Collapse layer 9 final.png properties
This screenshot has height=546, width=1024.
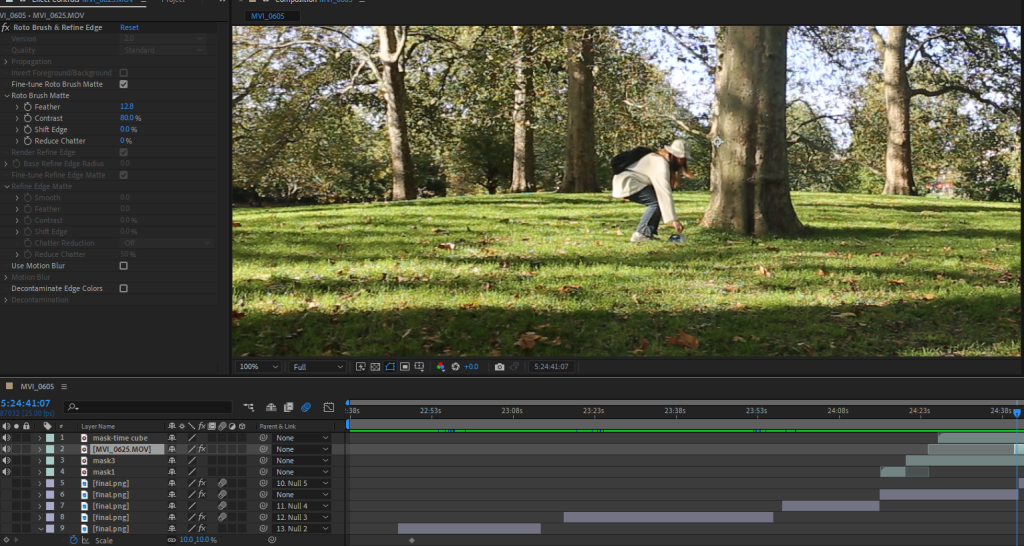point(40,528)
